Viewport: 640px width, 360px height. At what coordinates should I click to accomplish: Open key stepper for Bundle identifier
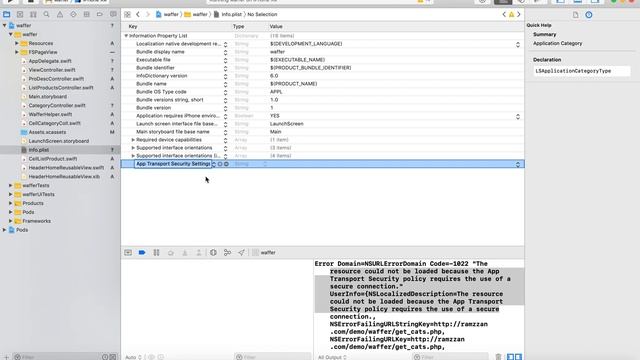pyautogui.click(x=225, y=68)
